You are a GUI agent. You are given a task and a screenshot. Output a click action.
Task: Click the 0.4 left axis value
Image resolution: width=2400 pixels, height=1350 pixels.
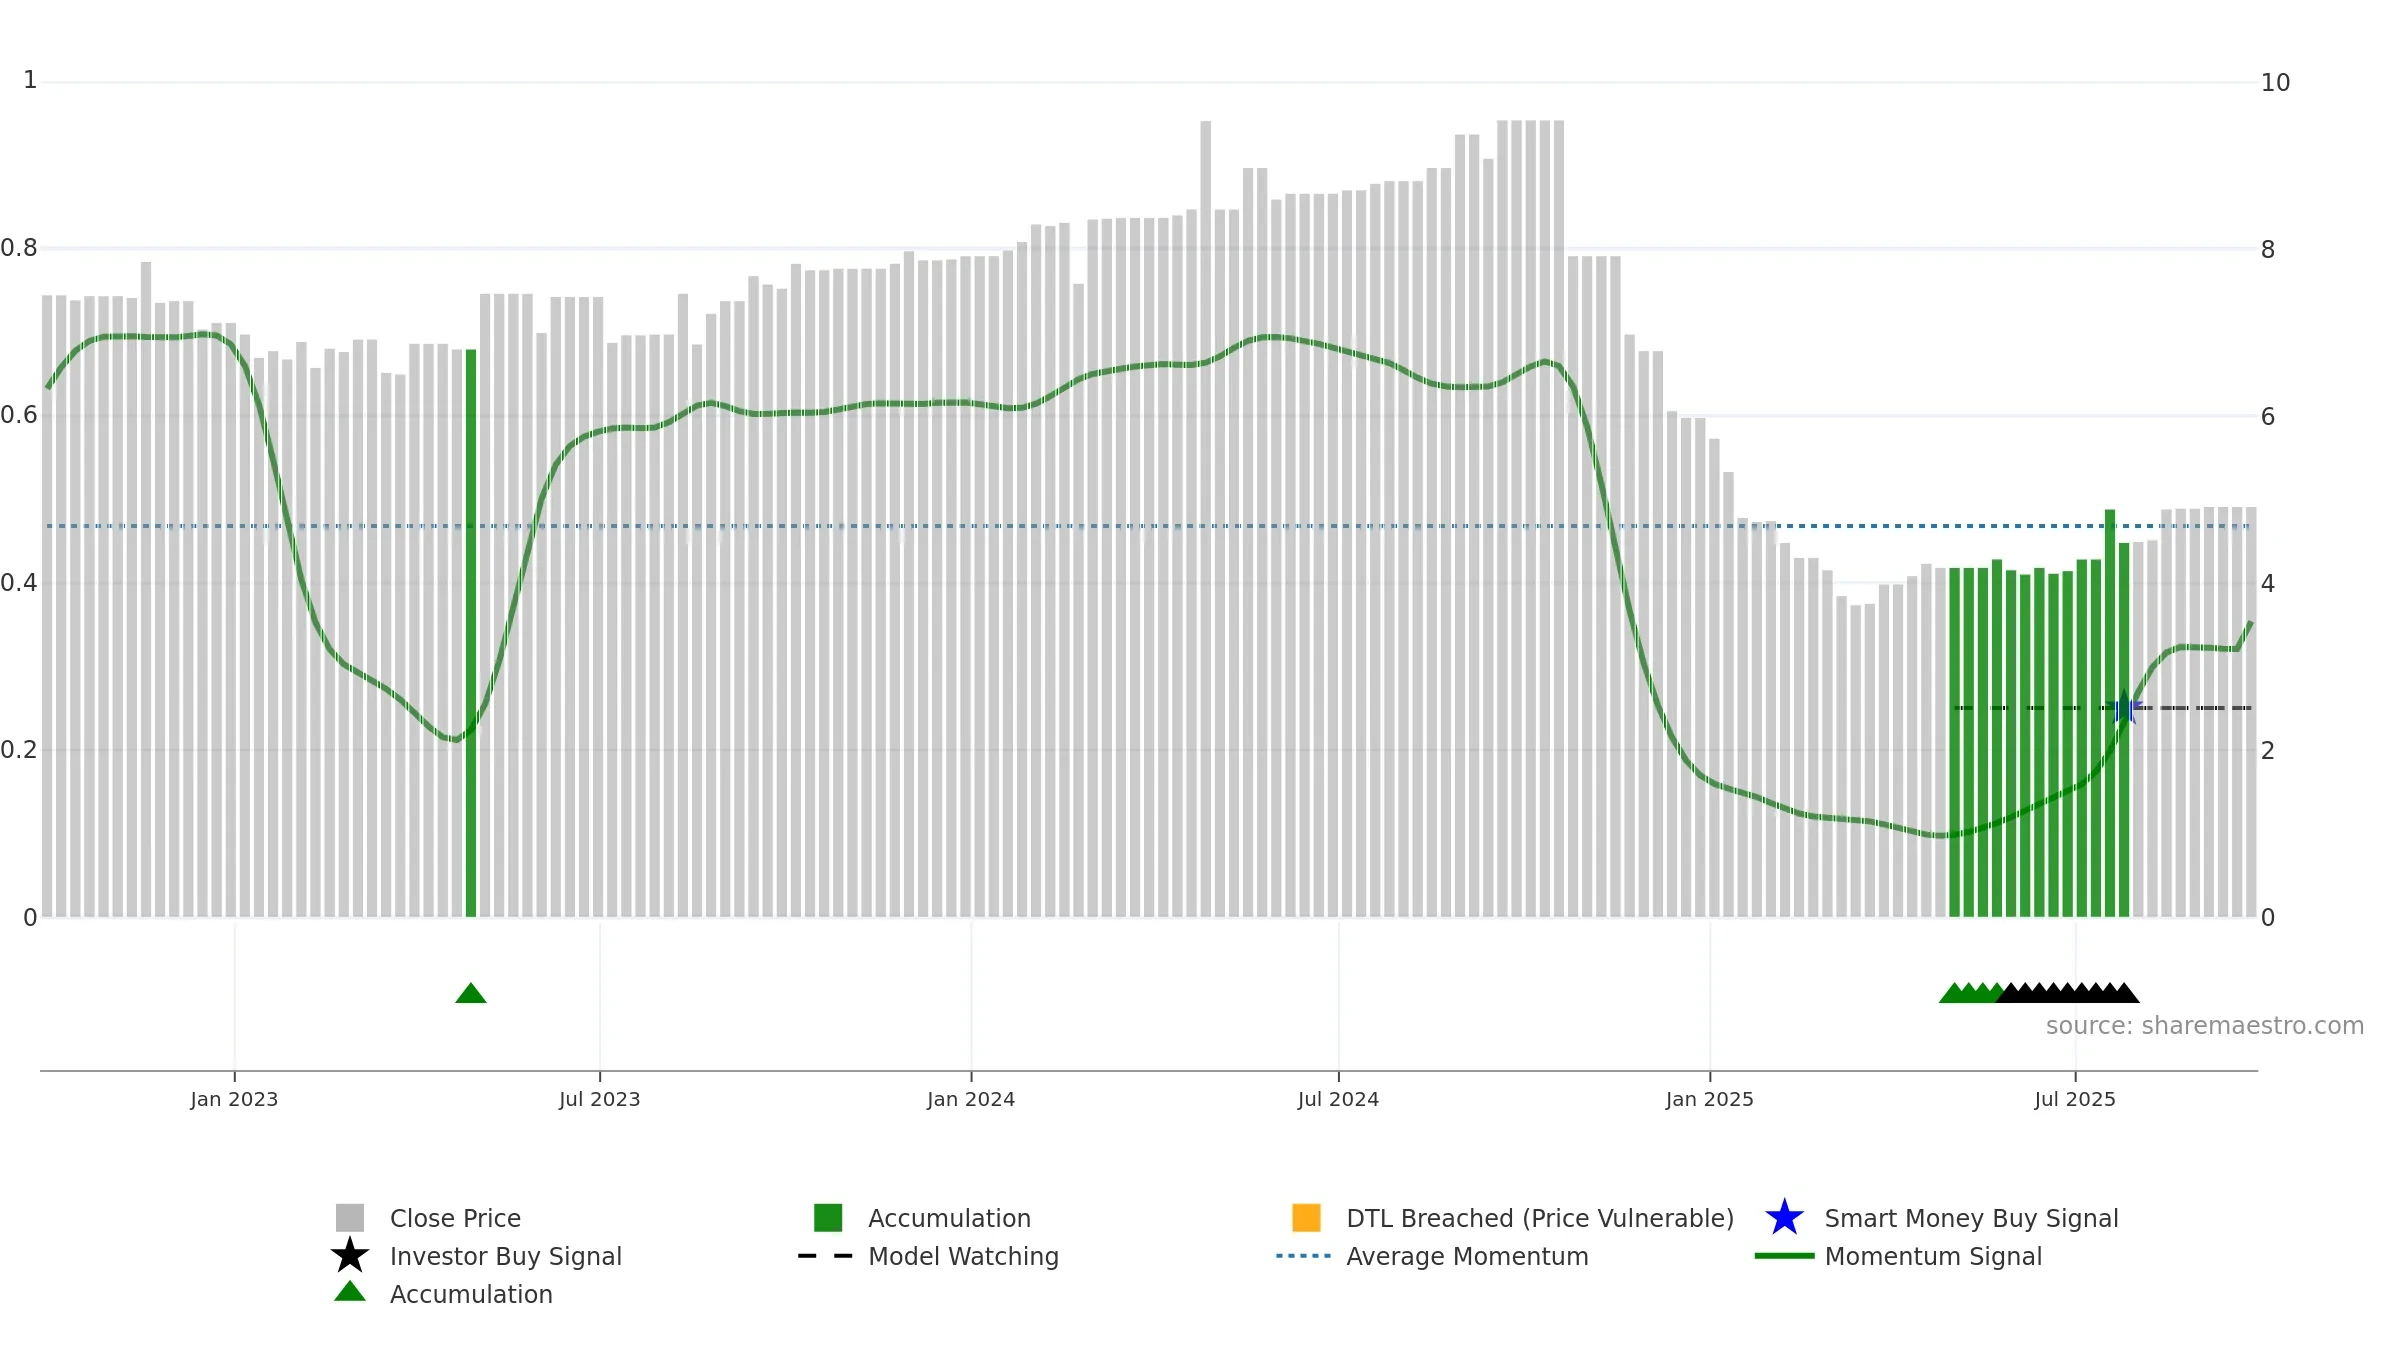(x=19, y=583)
